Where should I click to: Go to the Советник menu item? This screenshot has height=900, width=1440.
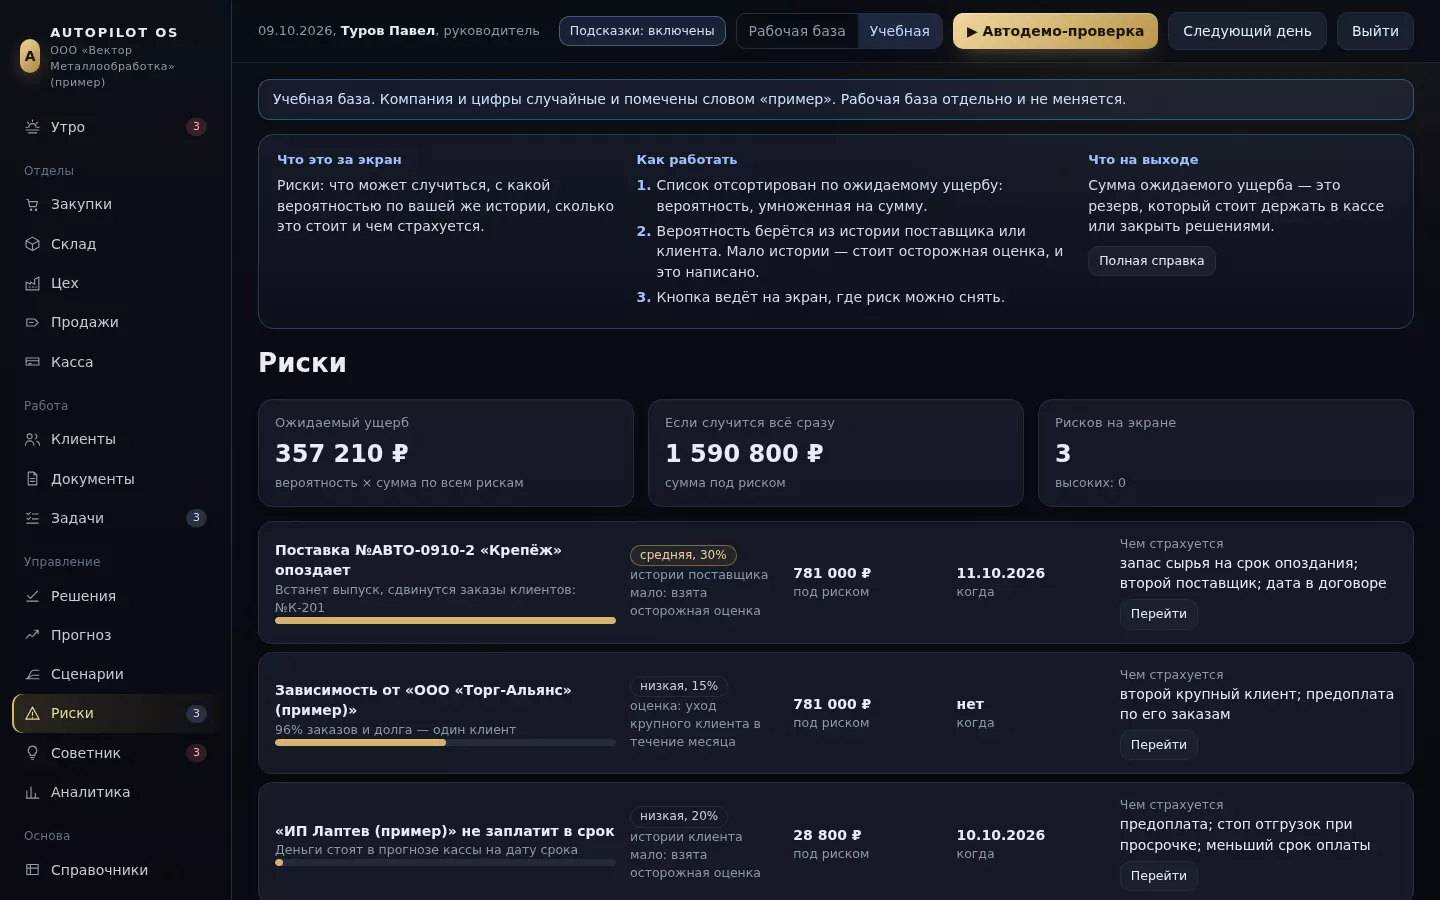click(115, 753)
